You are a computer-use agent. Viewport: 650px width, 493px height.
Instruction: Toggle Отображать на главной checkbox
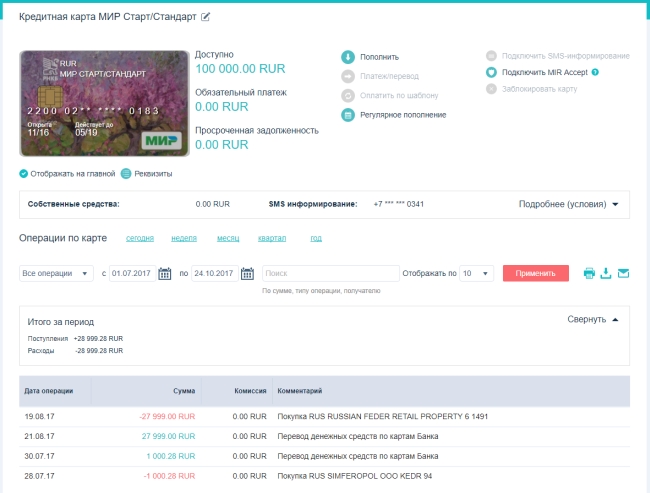[x=24, y=173]
